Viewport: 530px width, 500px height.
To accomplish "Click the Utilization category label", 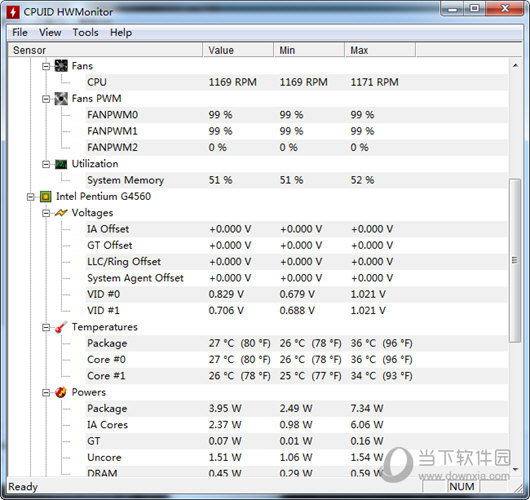I will 95,164.
